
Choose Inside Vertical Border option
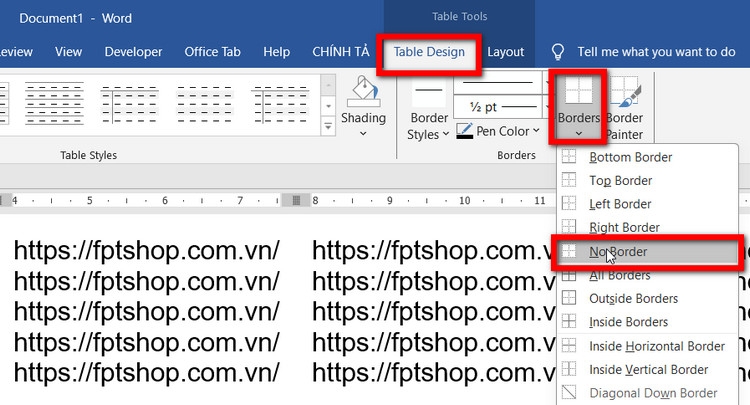(x=648, y=369)
